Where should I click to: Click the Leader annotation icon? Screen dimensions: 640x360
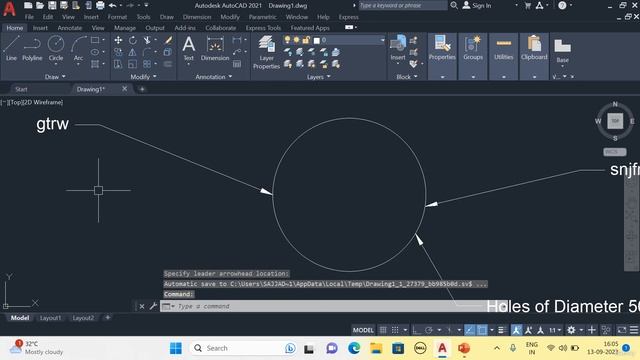click(237, 52)
